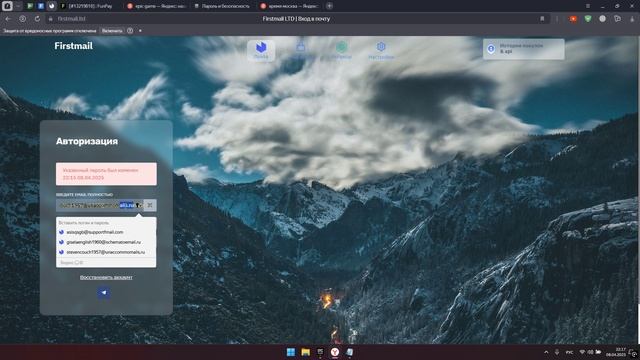Clear the email field with X button
This screenshot has height=360, width=640.
[150, 205]
